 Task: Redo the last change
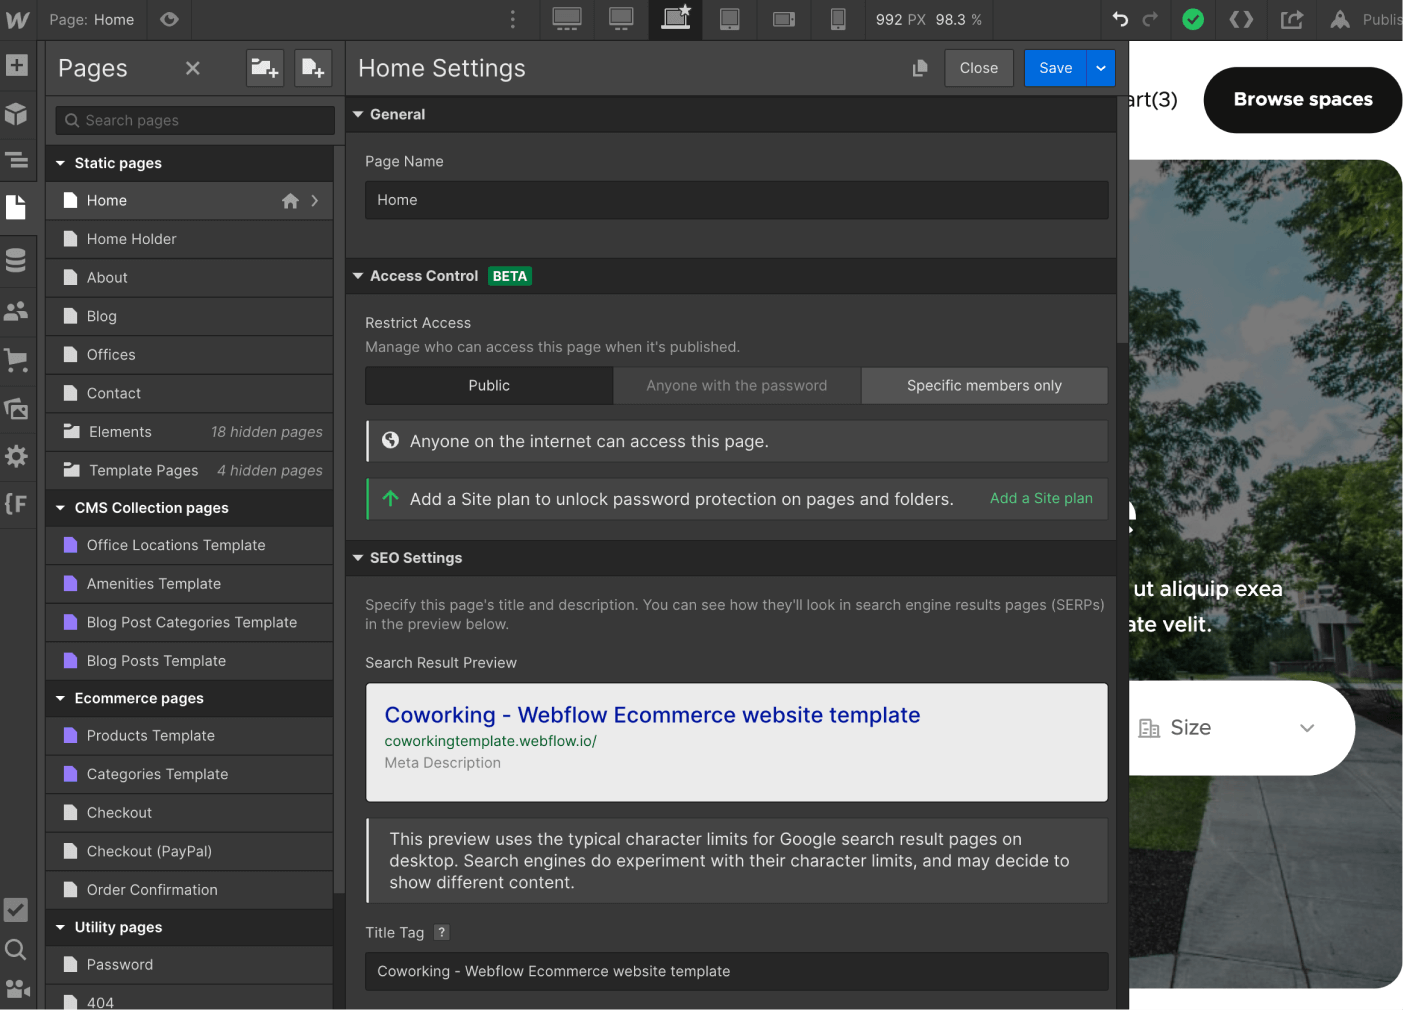1151,19
